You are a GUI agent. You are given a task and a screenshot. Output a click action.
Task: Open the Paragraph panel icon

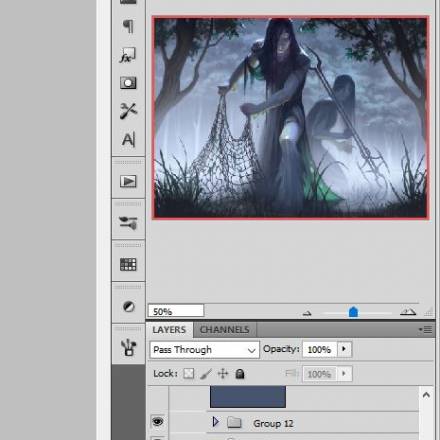tap(128, 26)
